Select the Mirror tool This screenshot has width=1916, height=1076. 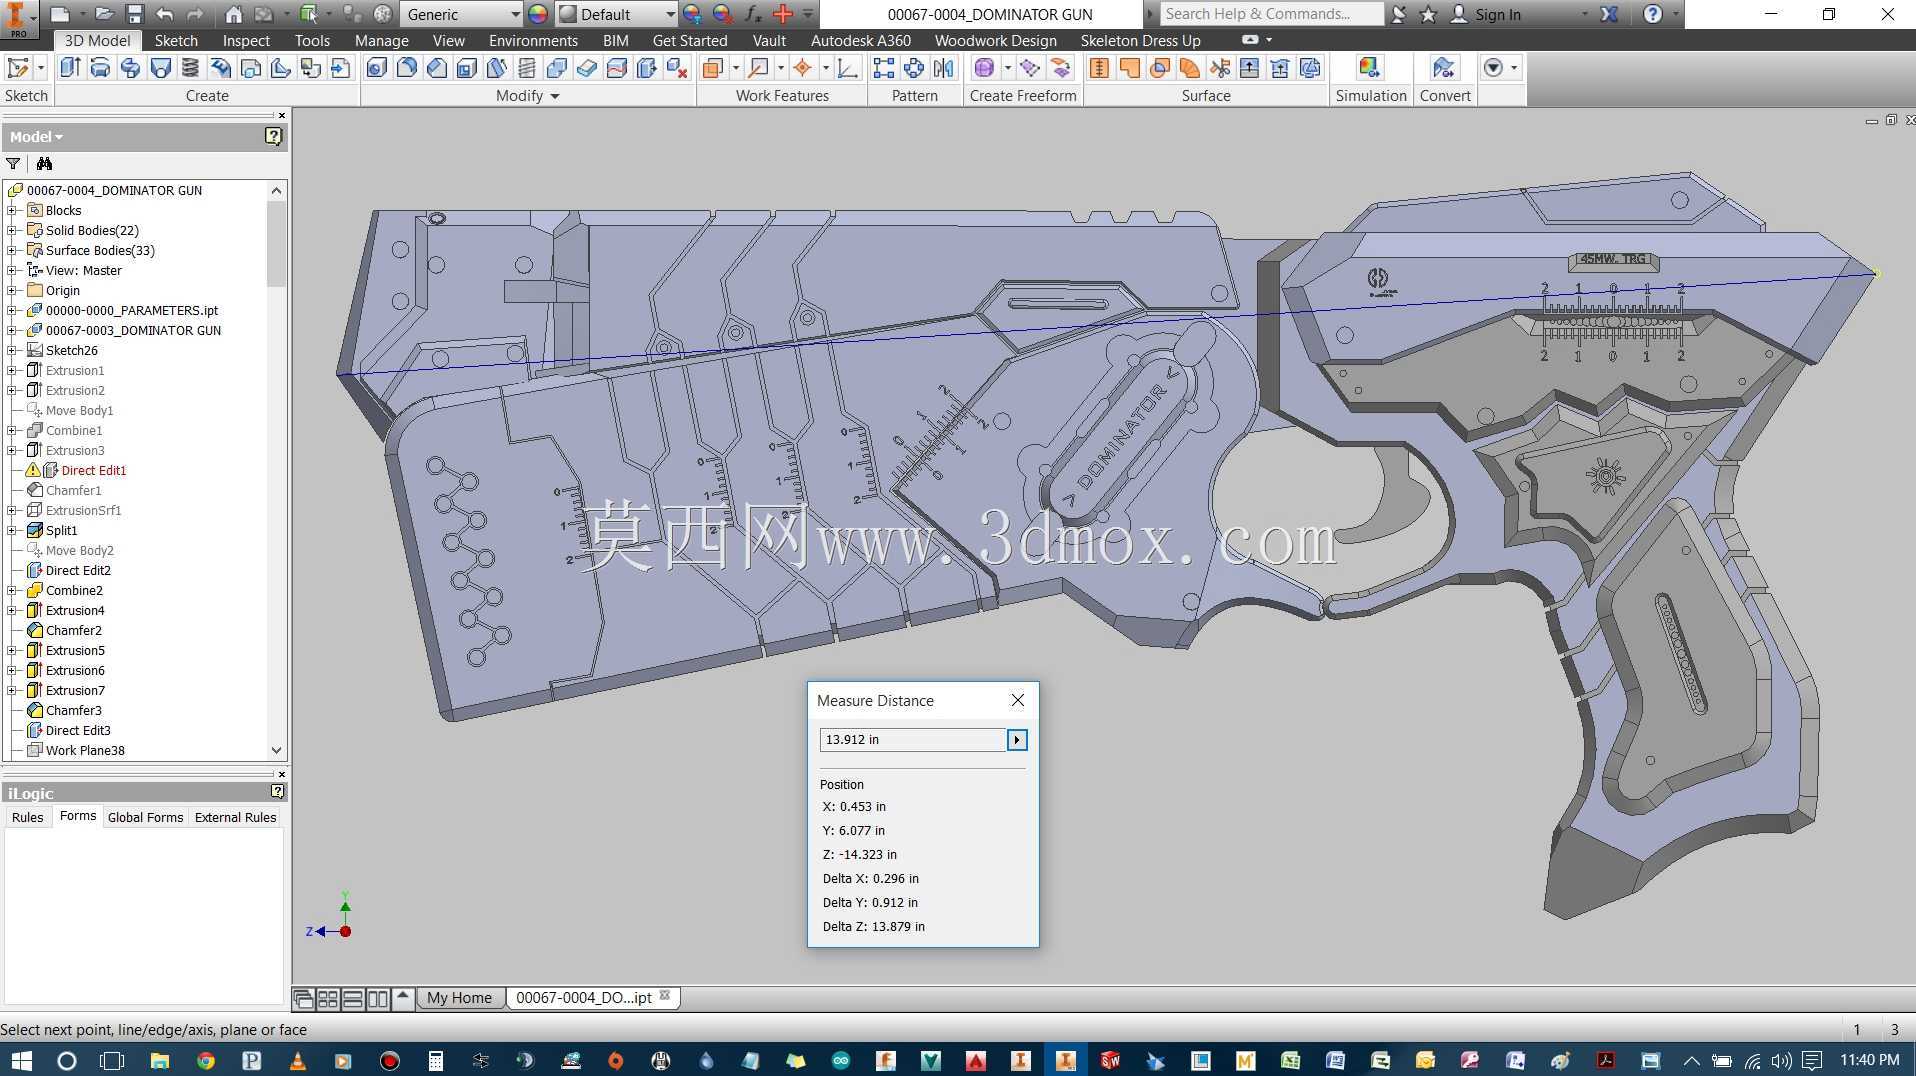pyautogui.click(x=943, y=68)
